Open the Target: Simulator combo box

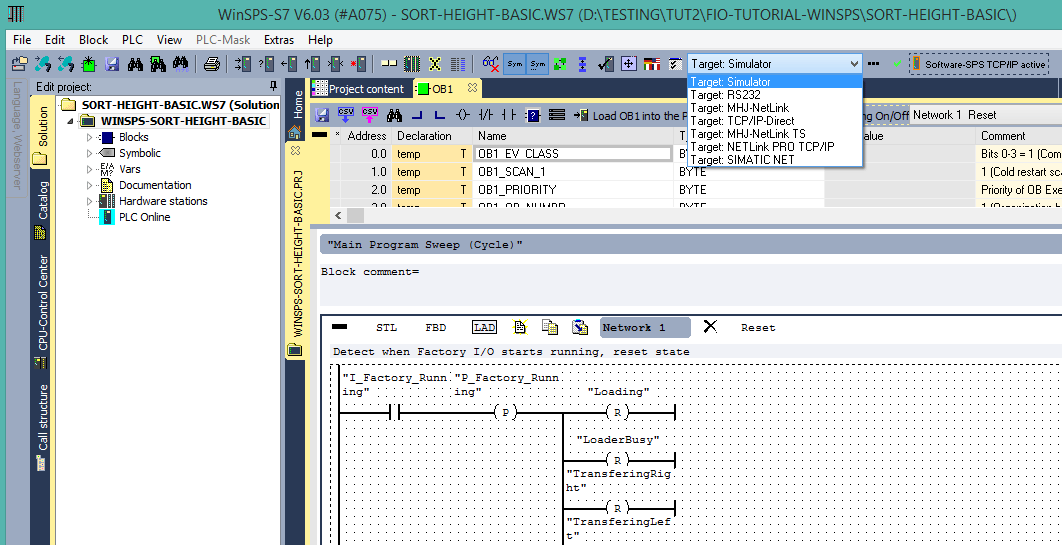pyautogui.click(x=775, y=64)
